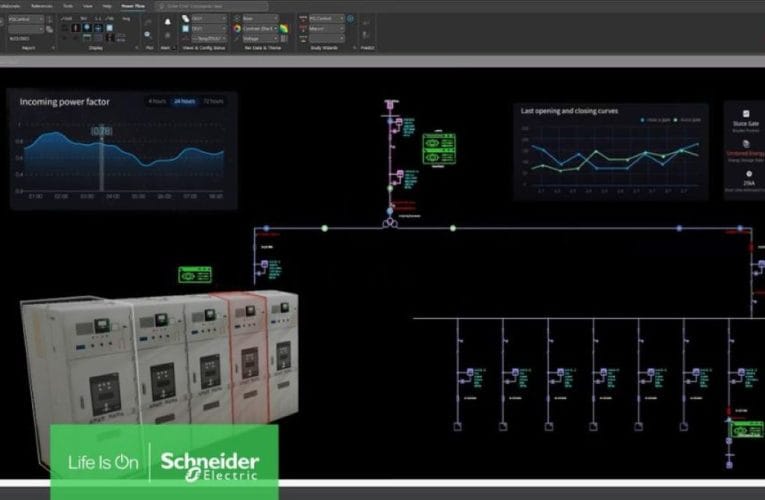Toggle green series legend in closing curves chart

tap(688, 120)
